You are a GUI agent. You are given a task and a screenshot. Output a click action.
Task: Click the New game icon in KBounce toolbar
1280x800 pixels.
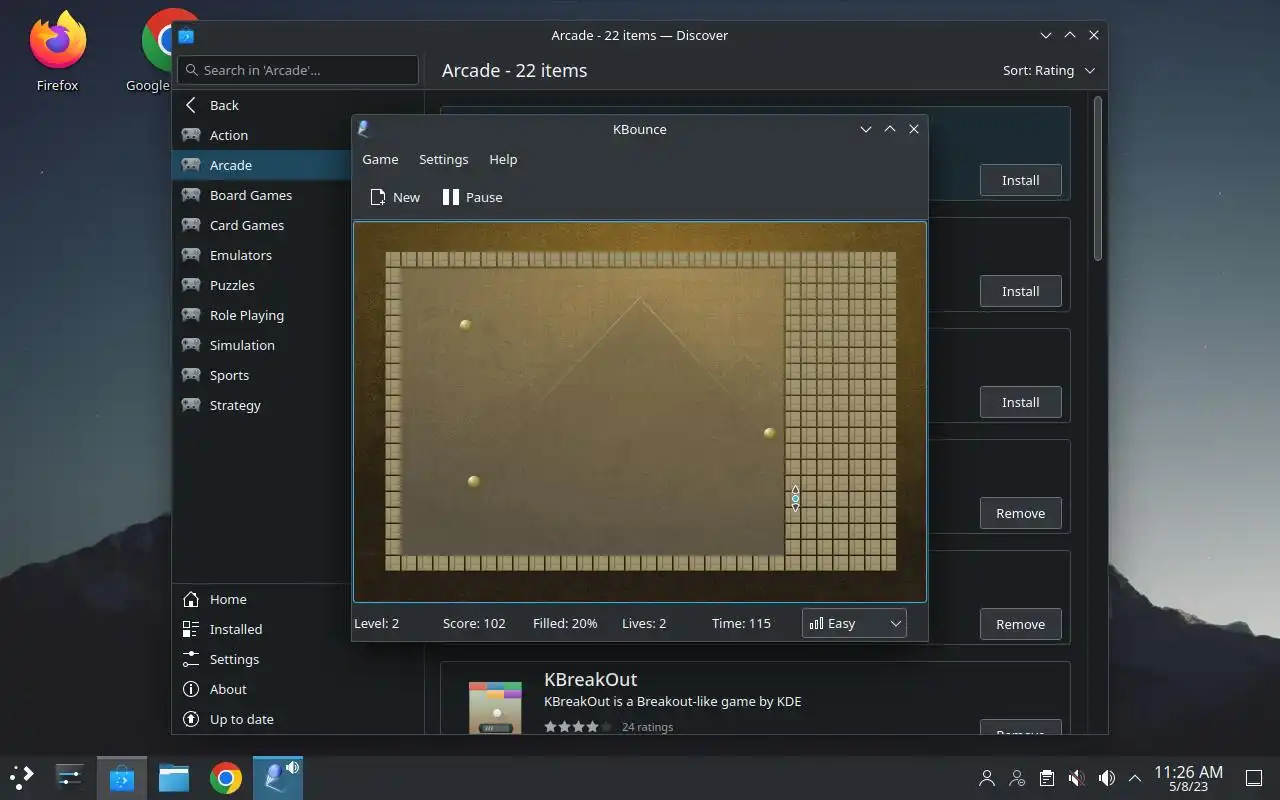(x=378, y=197)
